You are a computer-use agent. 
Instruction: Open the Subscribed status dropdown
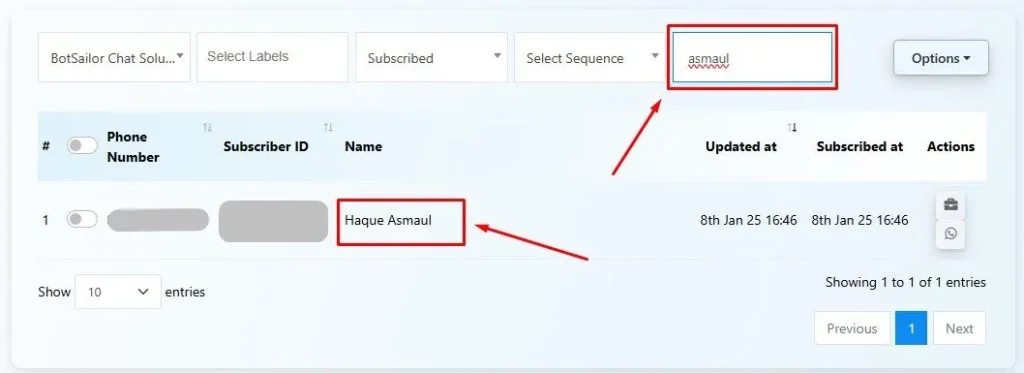431,57
